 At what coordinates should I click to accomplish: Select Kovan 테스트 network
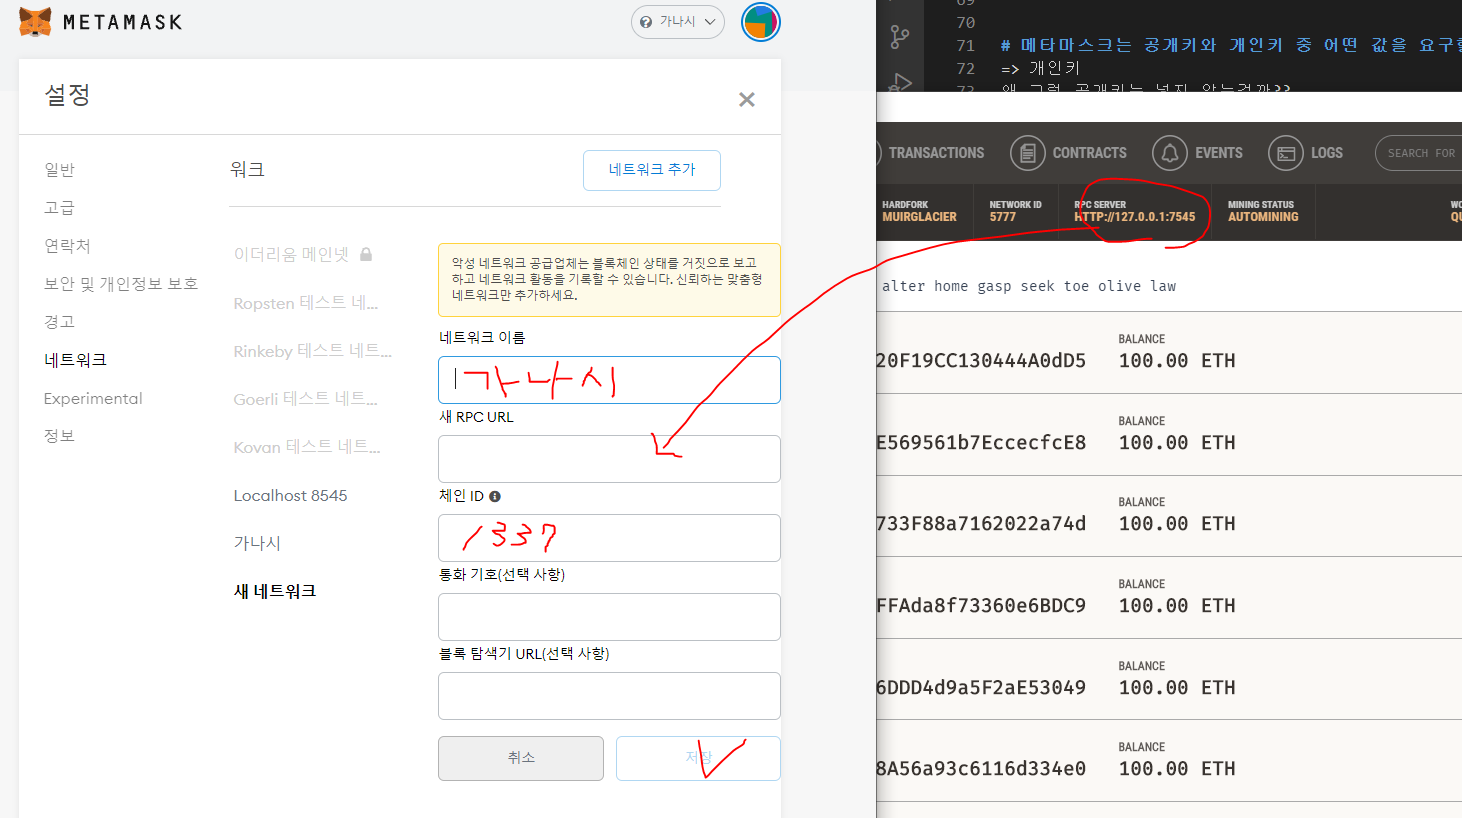(x=306, y=446)
